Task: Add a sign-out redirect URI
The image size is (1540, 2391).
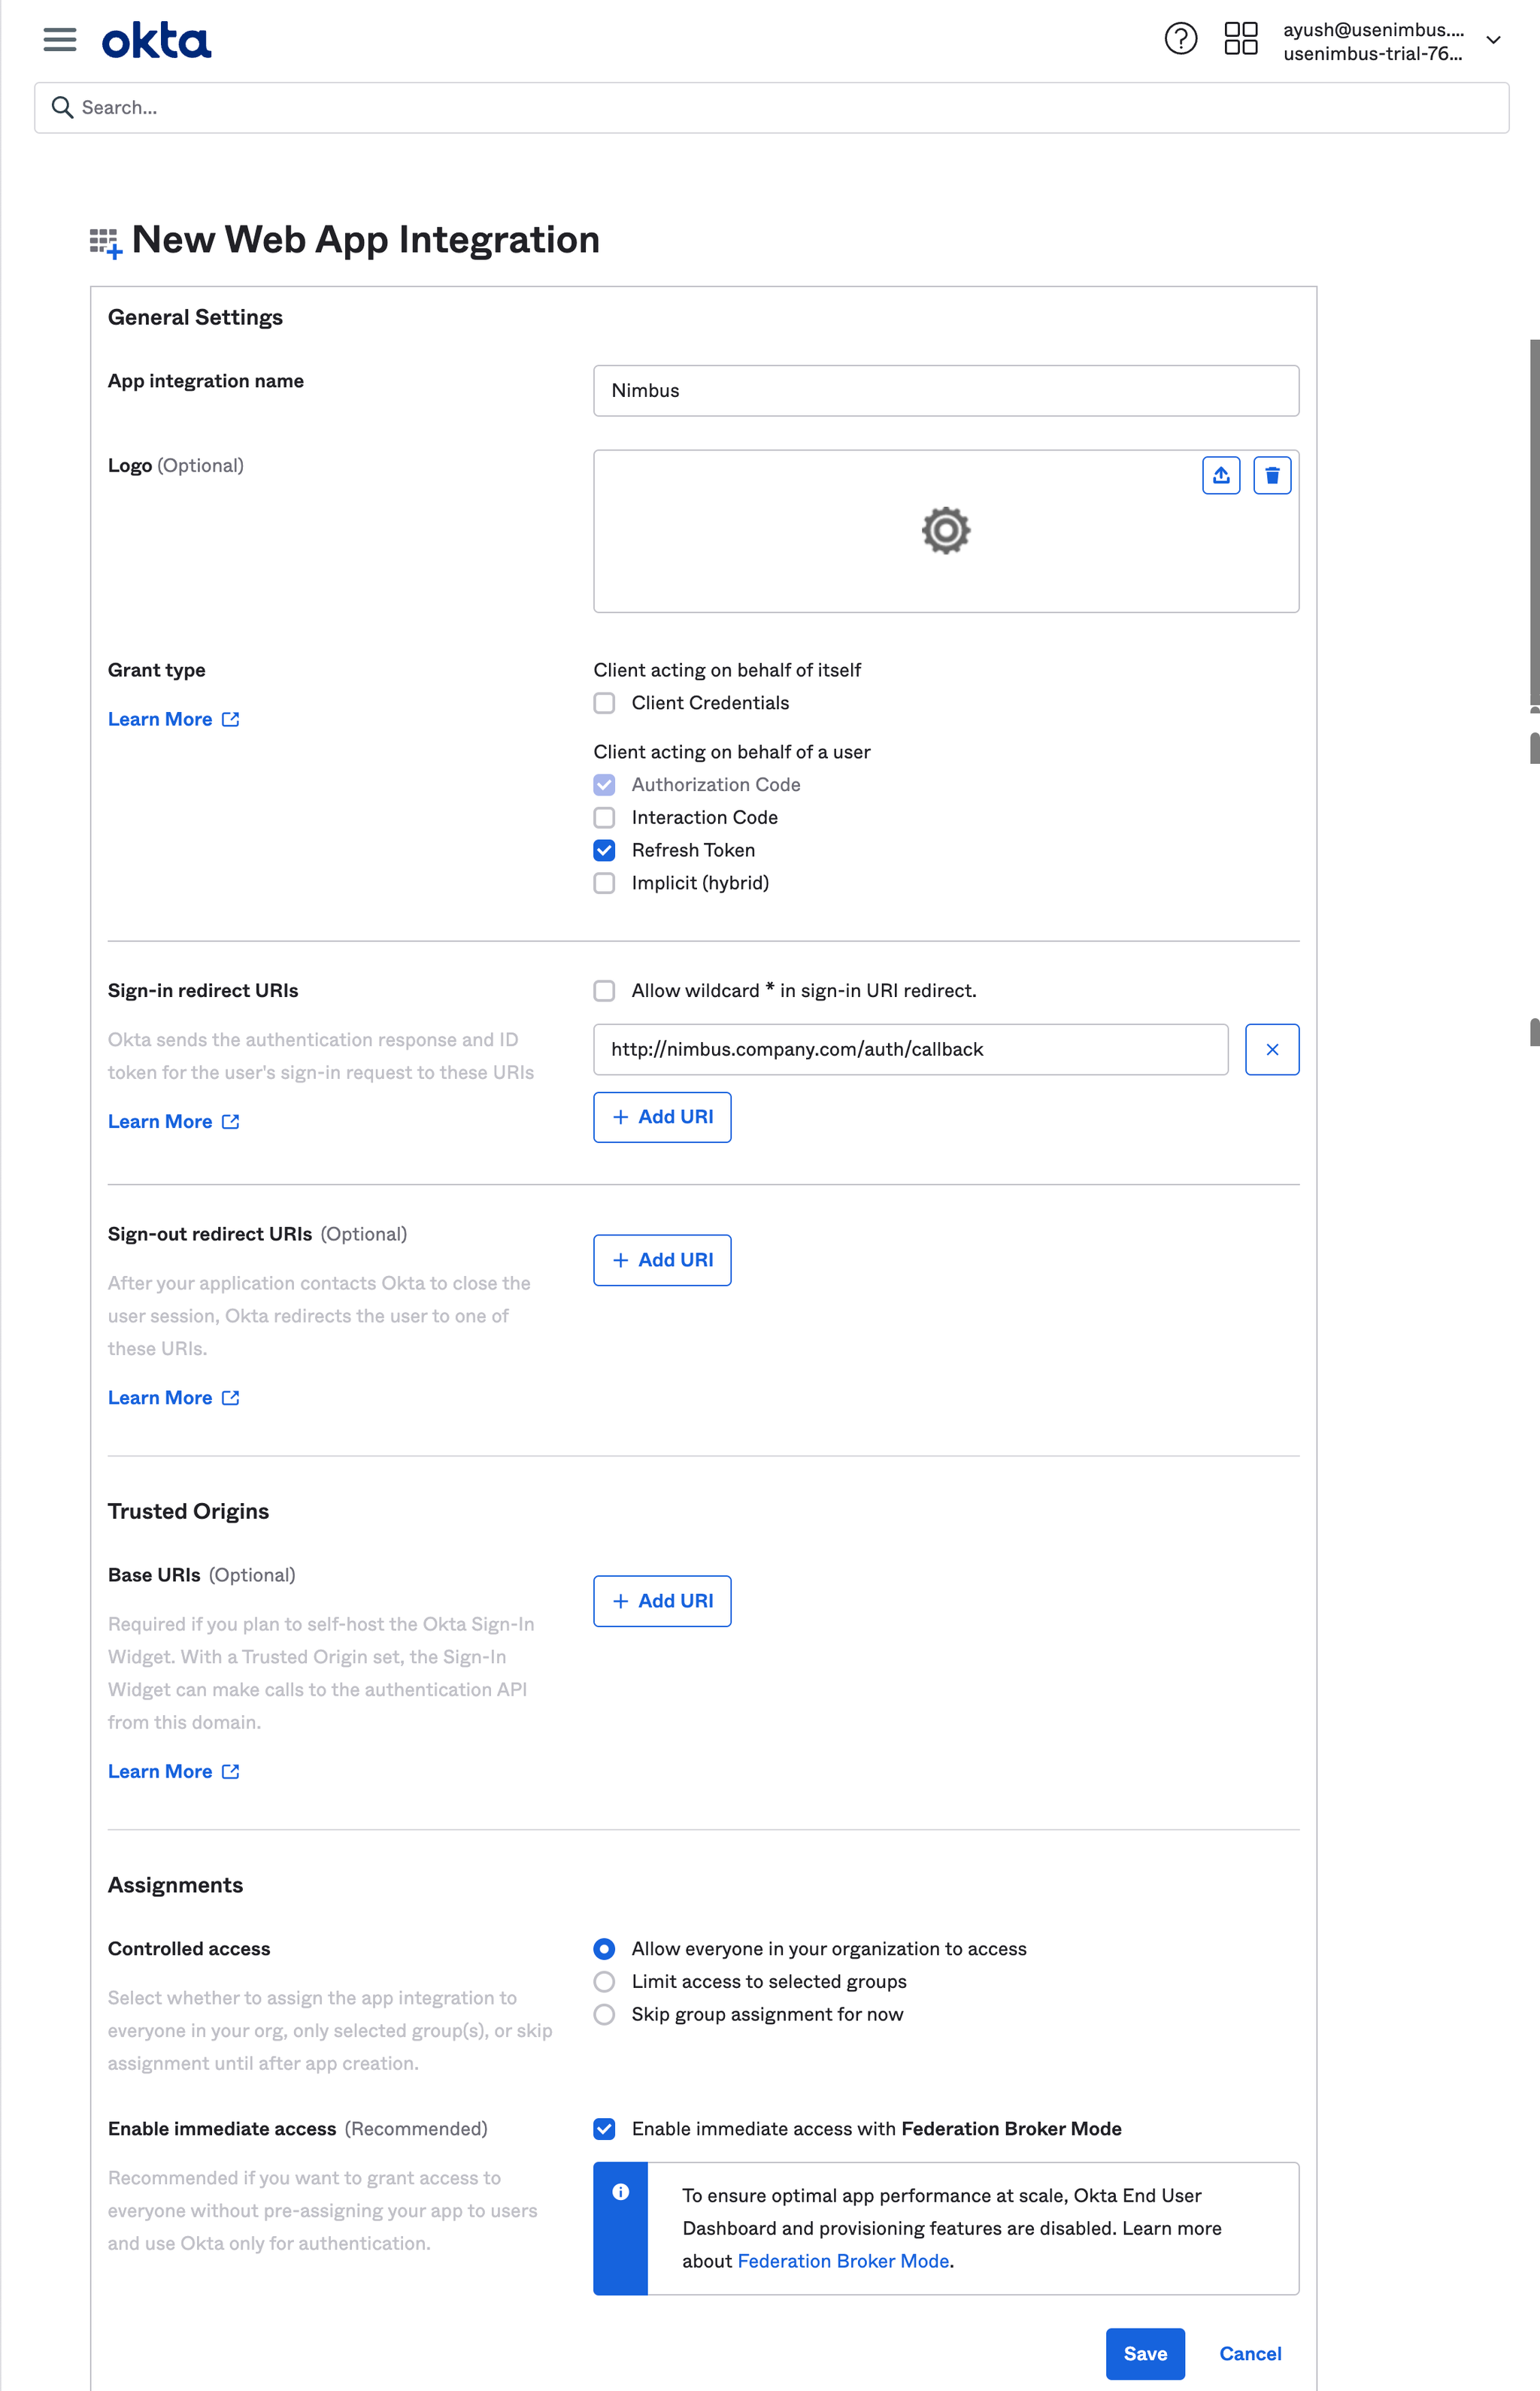Action: click(662, 1260)
